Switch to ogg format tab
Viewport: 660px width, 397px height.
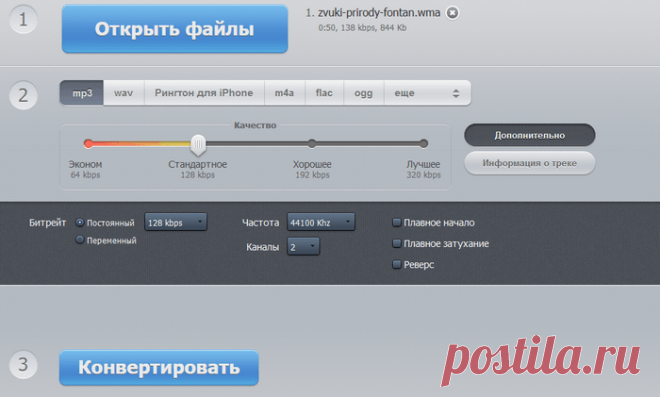tap(364, 93)
